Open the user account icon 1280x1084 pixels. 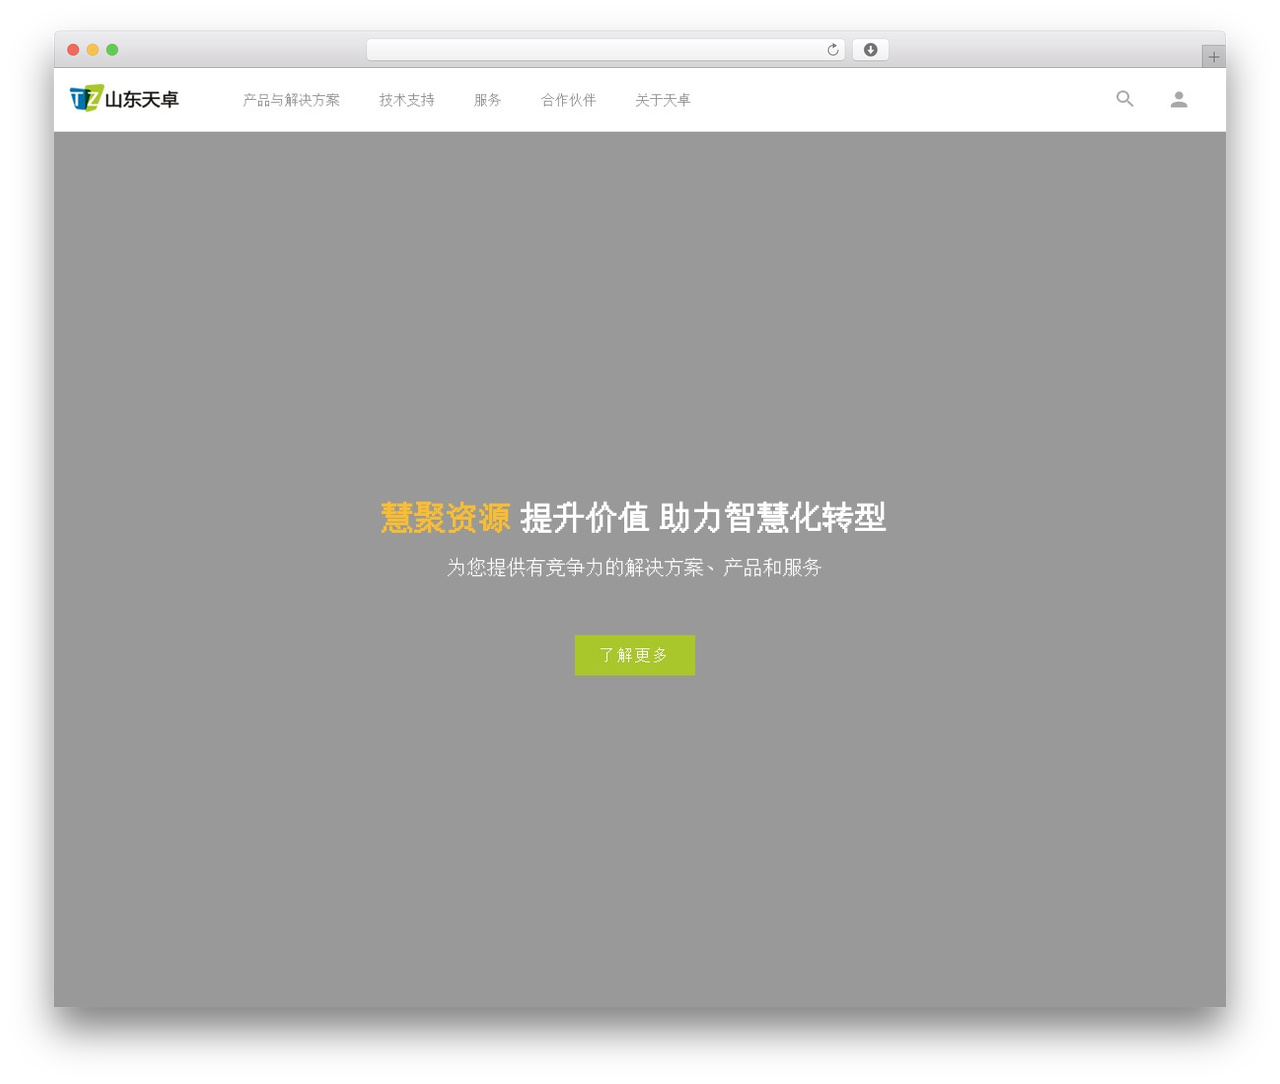click(1179, 99)
